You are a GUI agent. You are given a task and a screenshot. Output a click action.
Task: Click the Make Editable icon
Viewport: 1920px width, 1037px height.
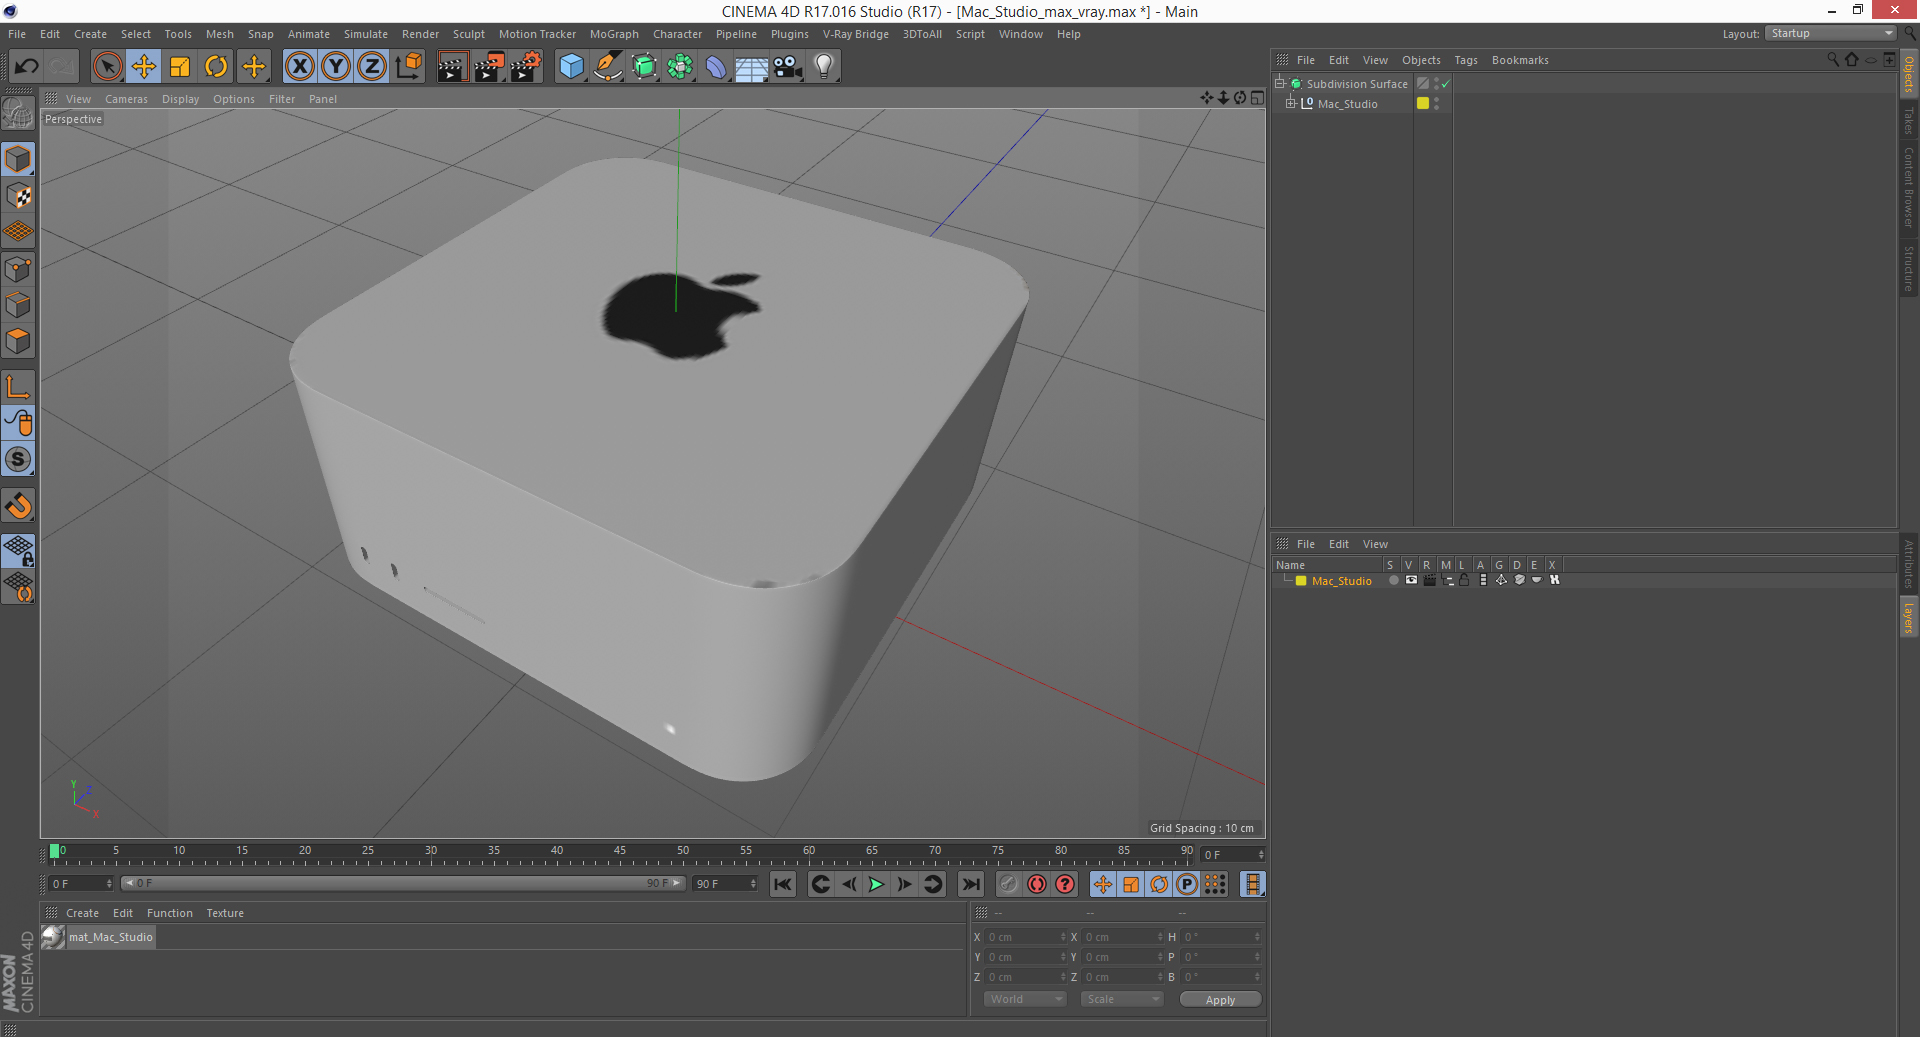pyautogui.click(x=18, y=113)
